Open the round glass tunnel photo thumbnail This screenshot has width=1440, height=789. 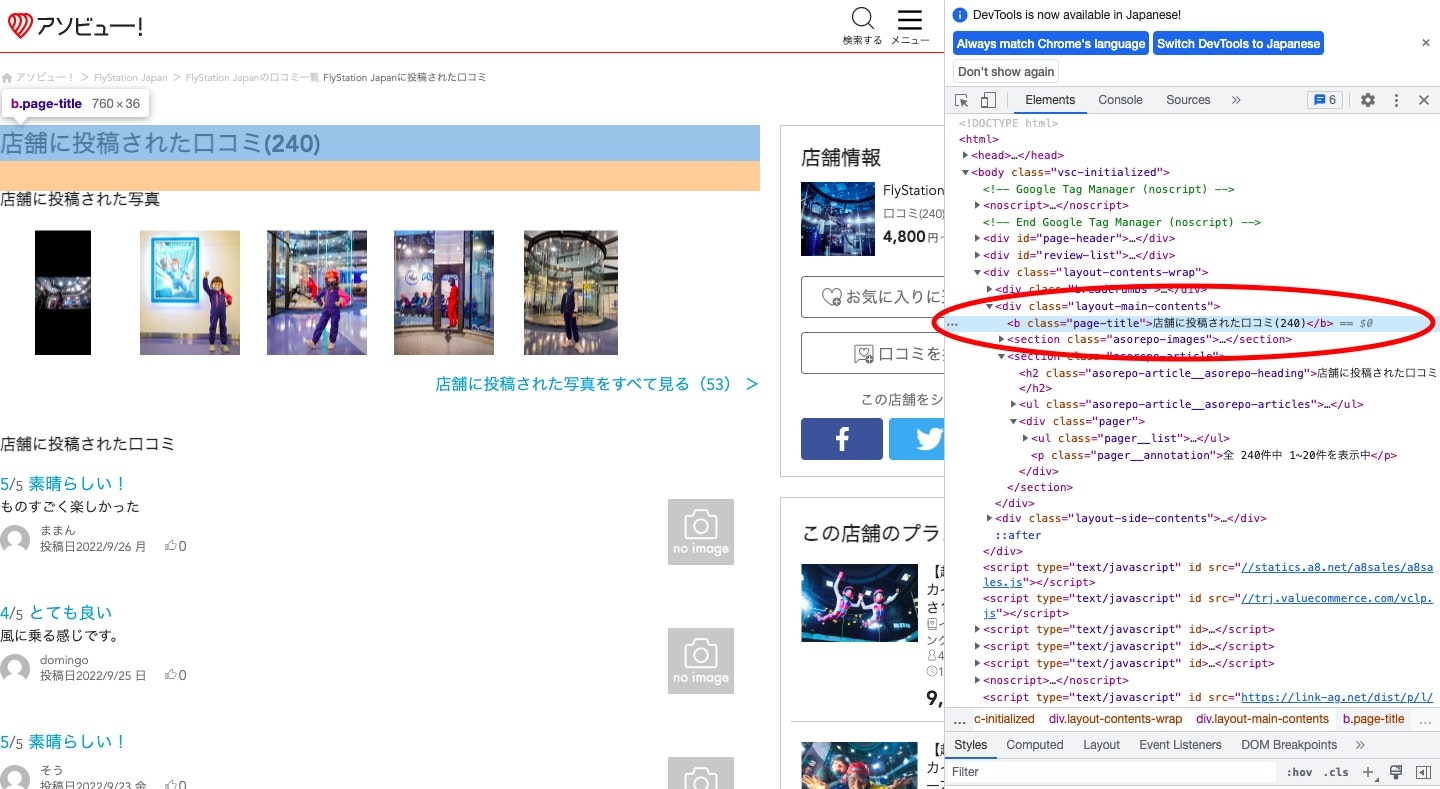point(571,293)
